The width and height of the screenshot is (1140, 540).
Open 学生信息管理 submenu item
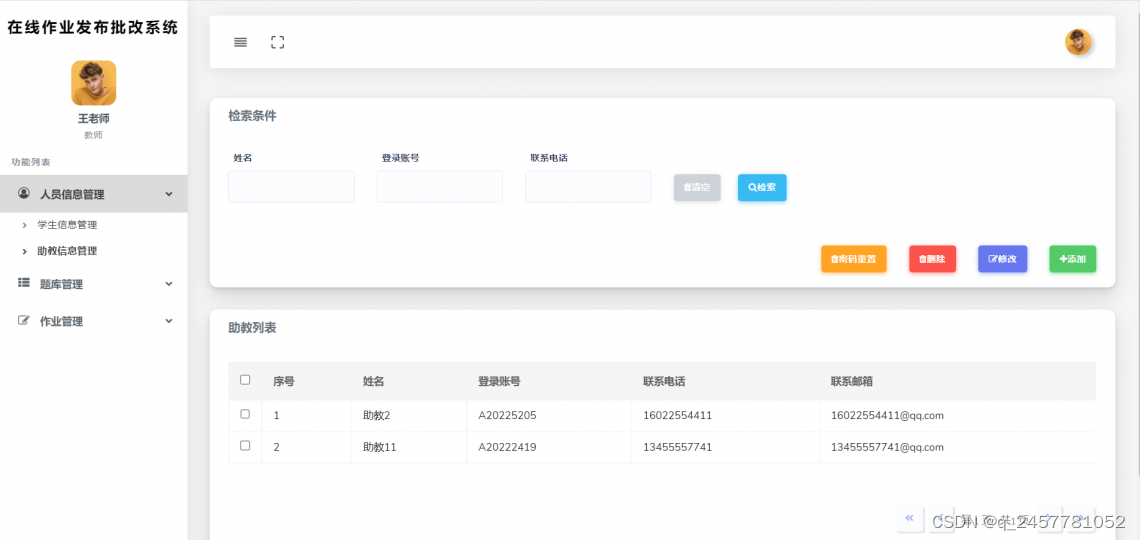click(67, 225)
